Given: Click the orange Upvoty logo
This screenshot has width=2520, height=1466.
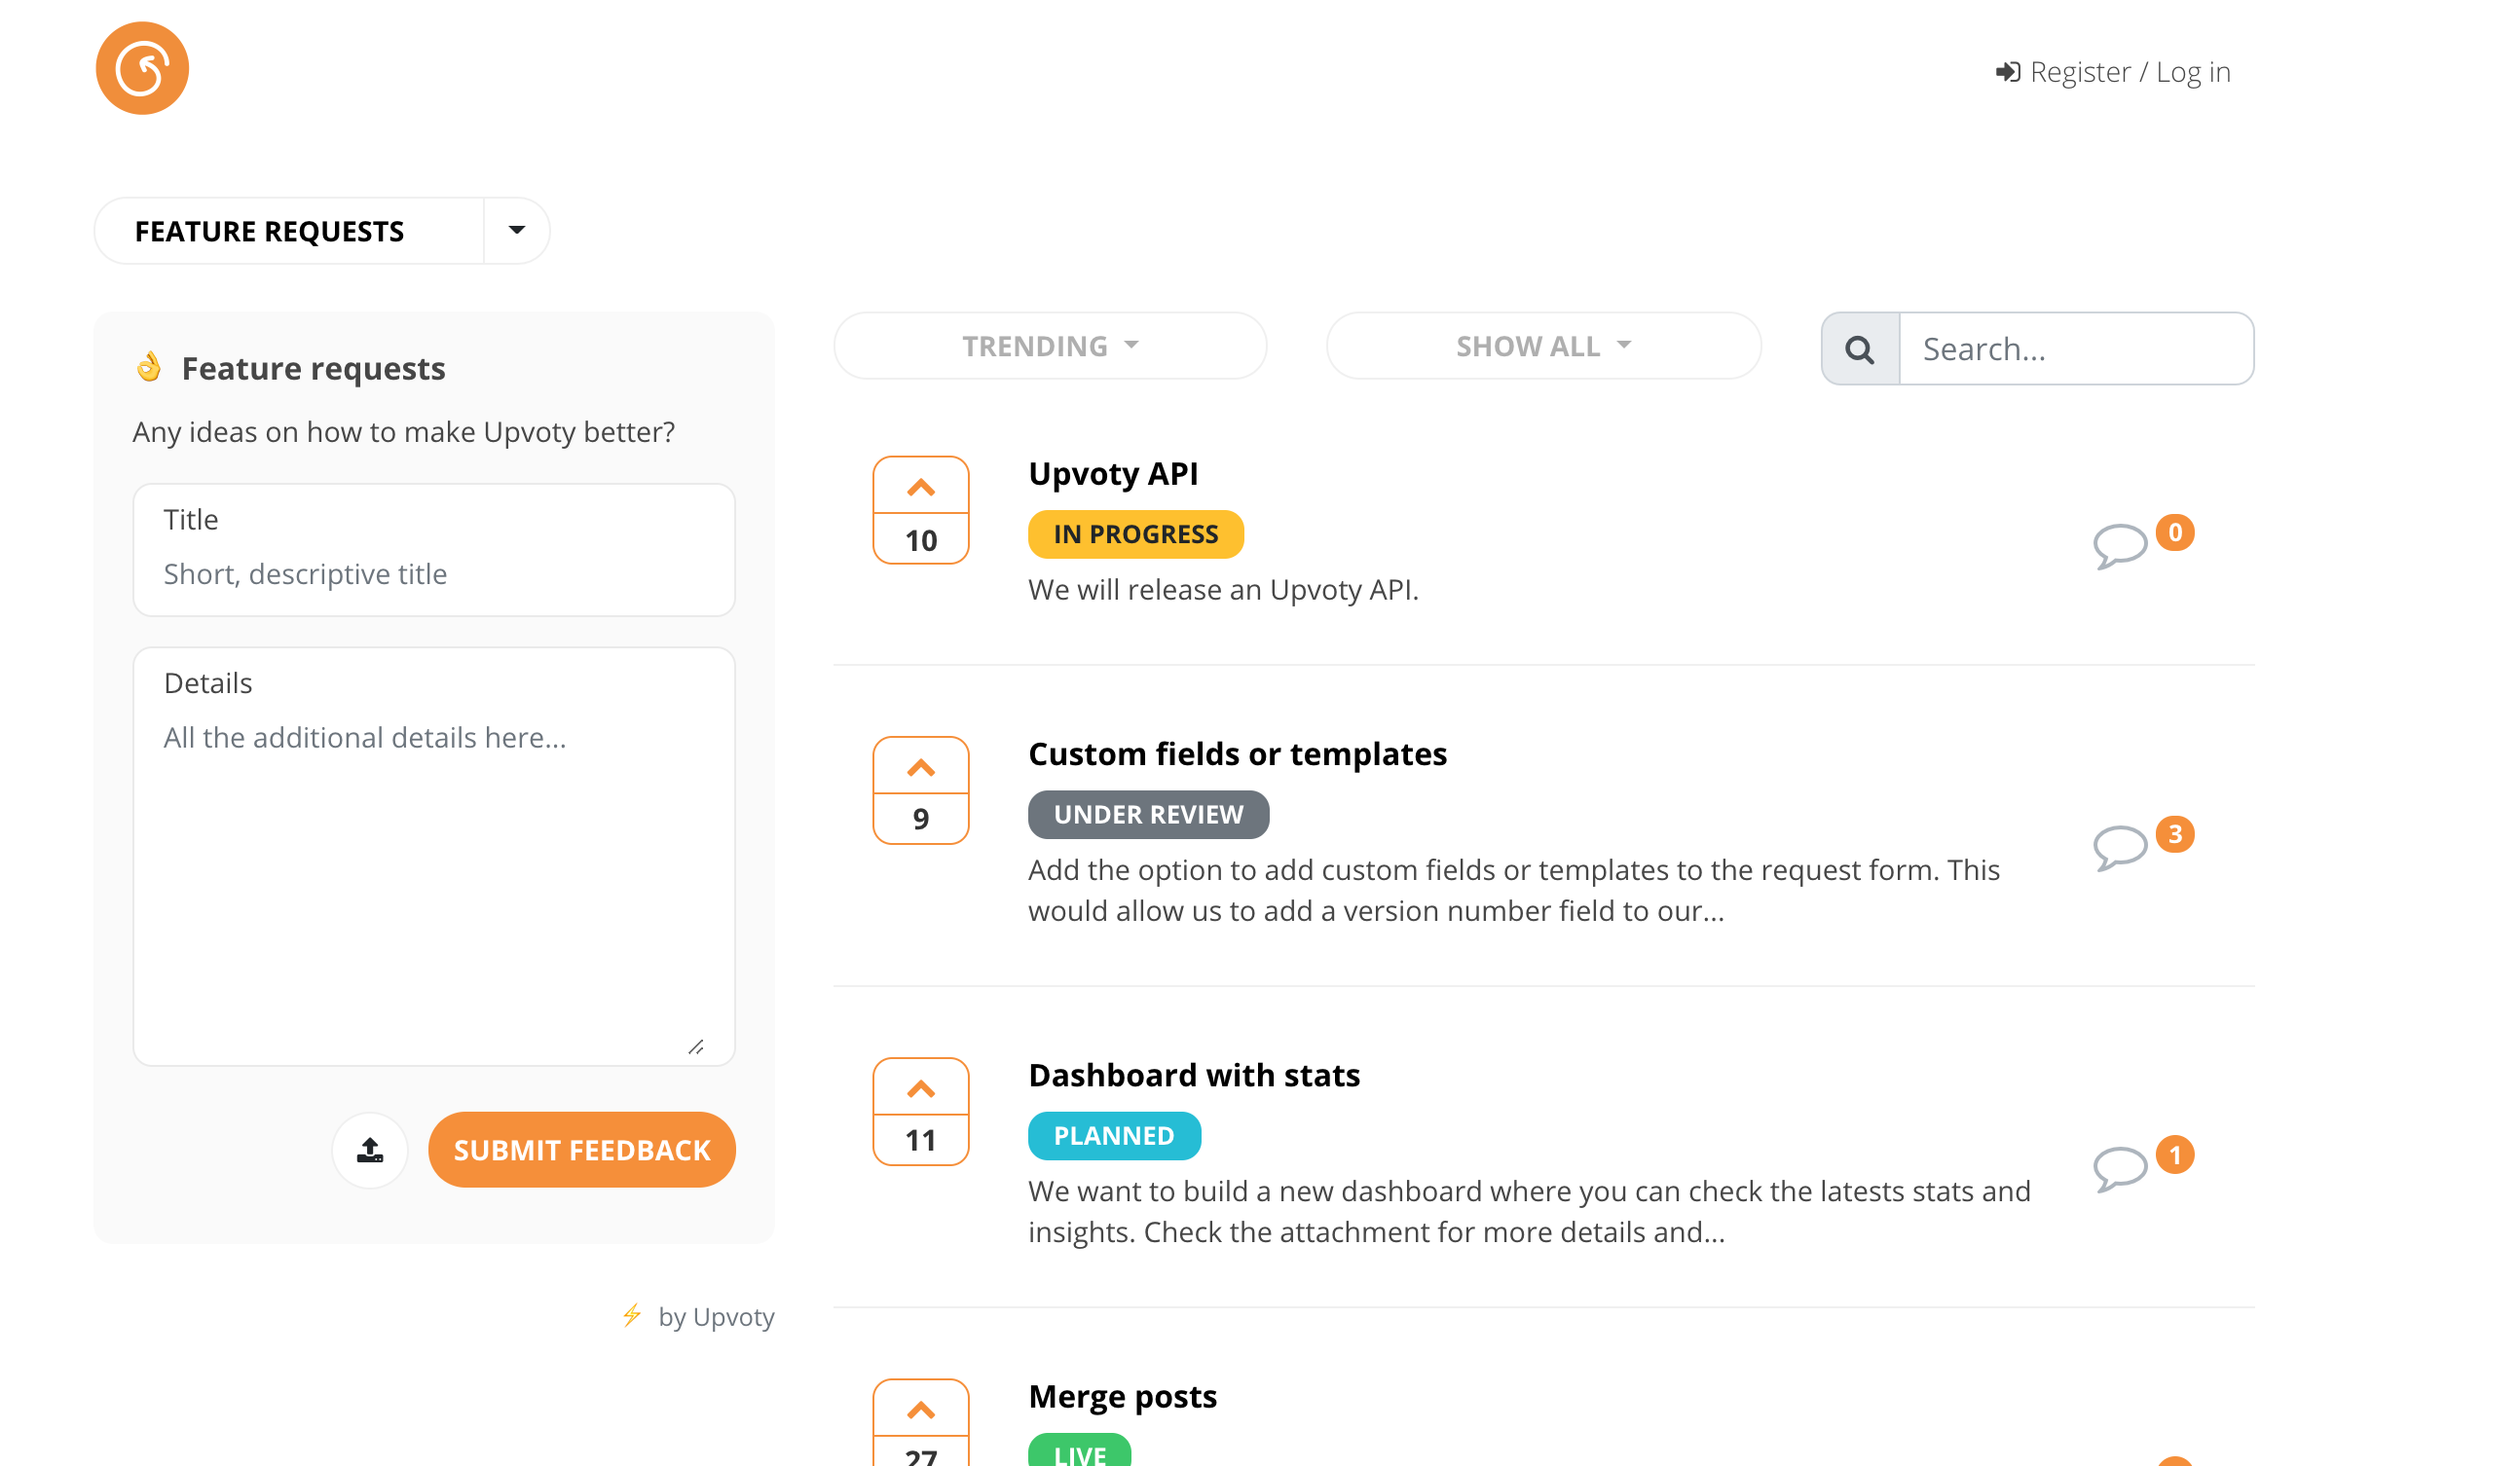Looking at the screenshot, I should (x=142, y=68).
